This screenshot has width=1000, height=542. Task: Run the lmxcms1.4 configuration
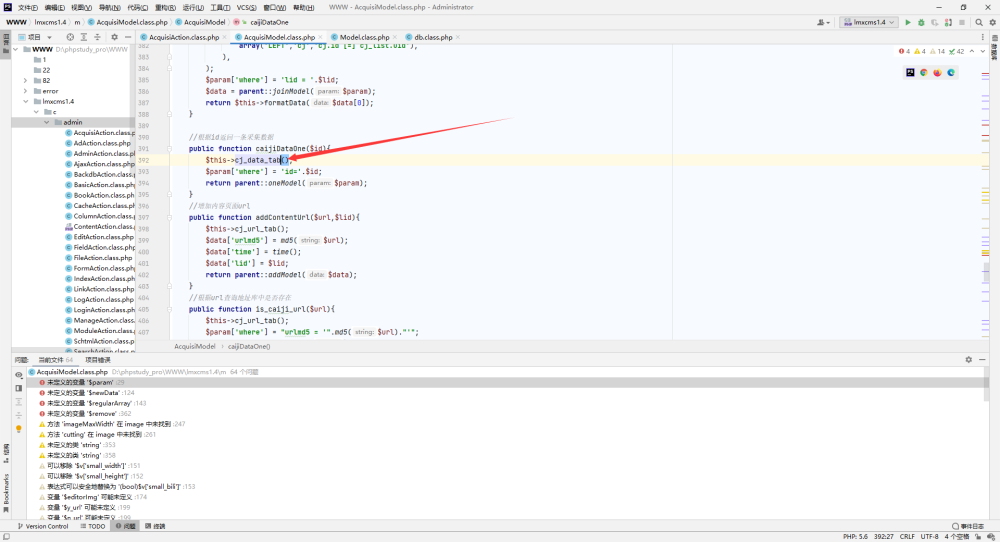[908, 22]
